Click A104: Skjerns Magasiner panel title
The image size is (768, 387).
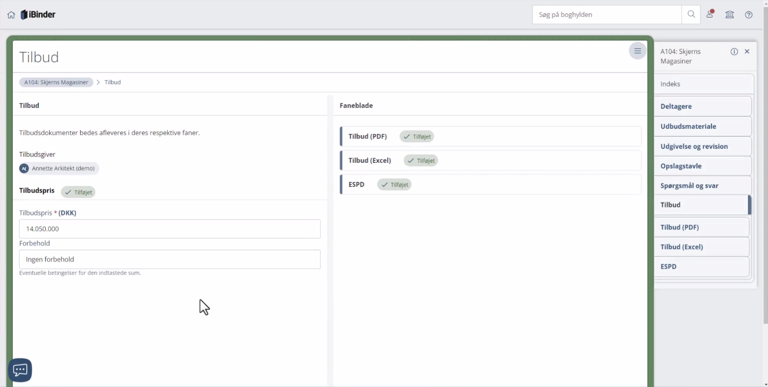click(680, 56)
